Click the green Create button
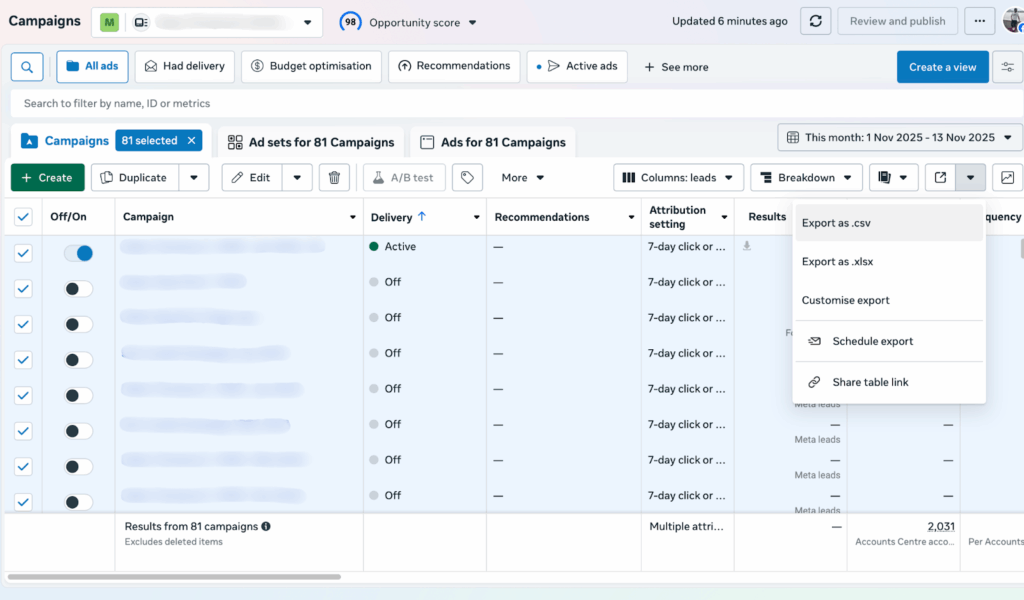The image size is (1024, 600). [x=47, y=178]
